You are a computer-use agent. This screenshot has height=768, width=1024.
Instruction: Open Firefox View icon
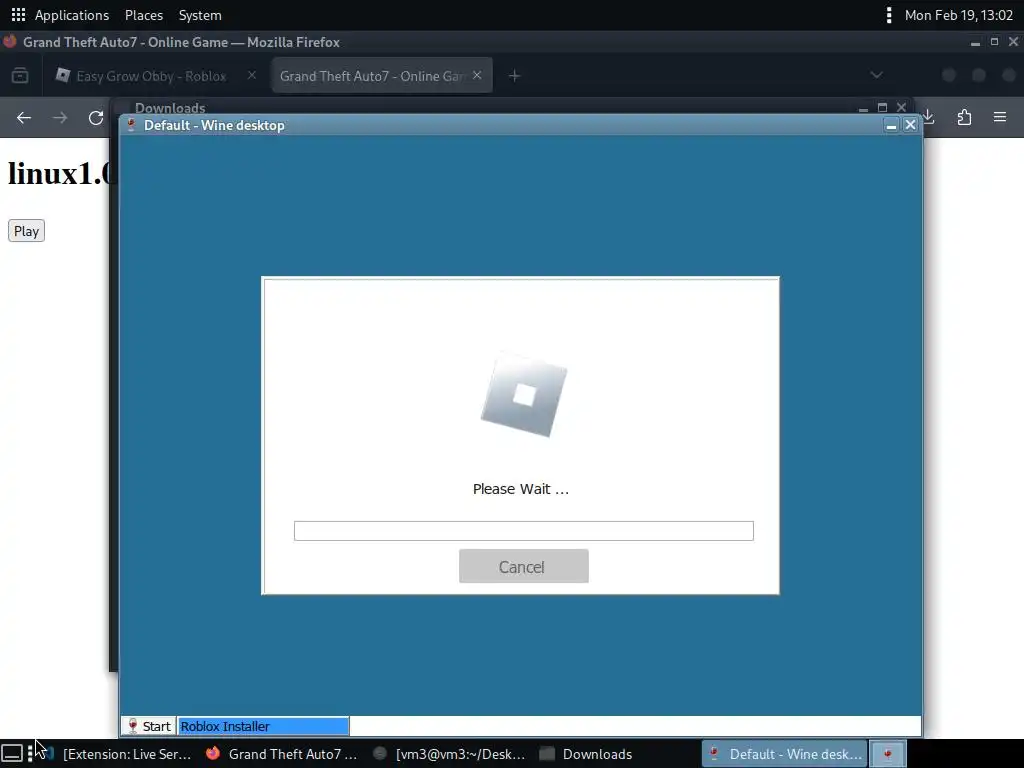tap(20, 76)
